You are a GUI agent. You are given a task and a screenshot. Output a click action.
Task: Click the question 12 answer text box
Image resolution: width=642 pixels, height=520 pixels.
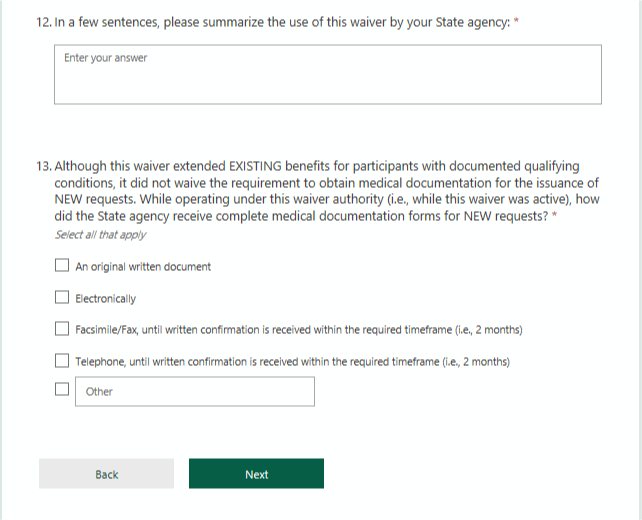(x=328, y=74)
